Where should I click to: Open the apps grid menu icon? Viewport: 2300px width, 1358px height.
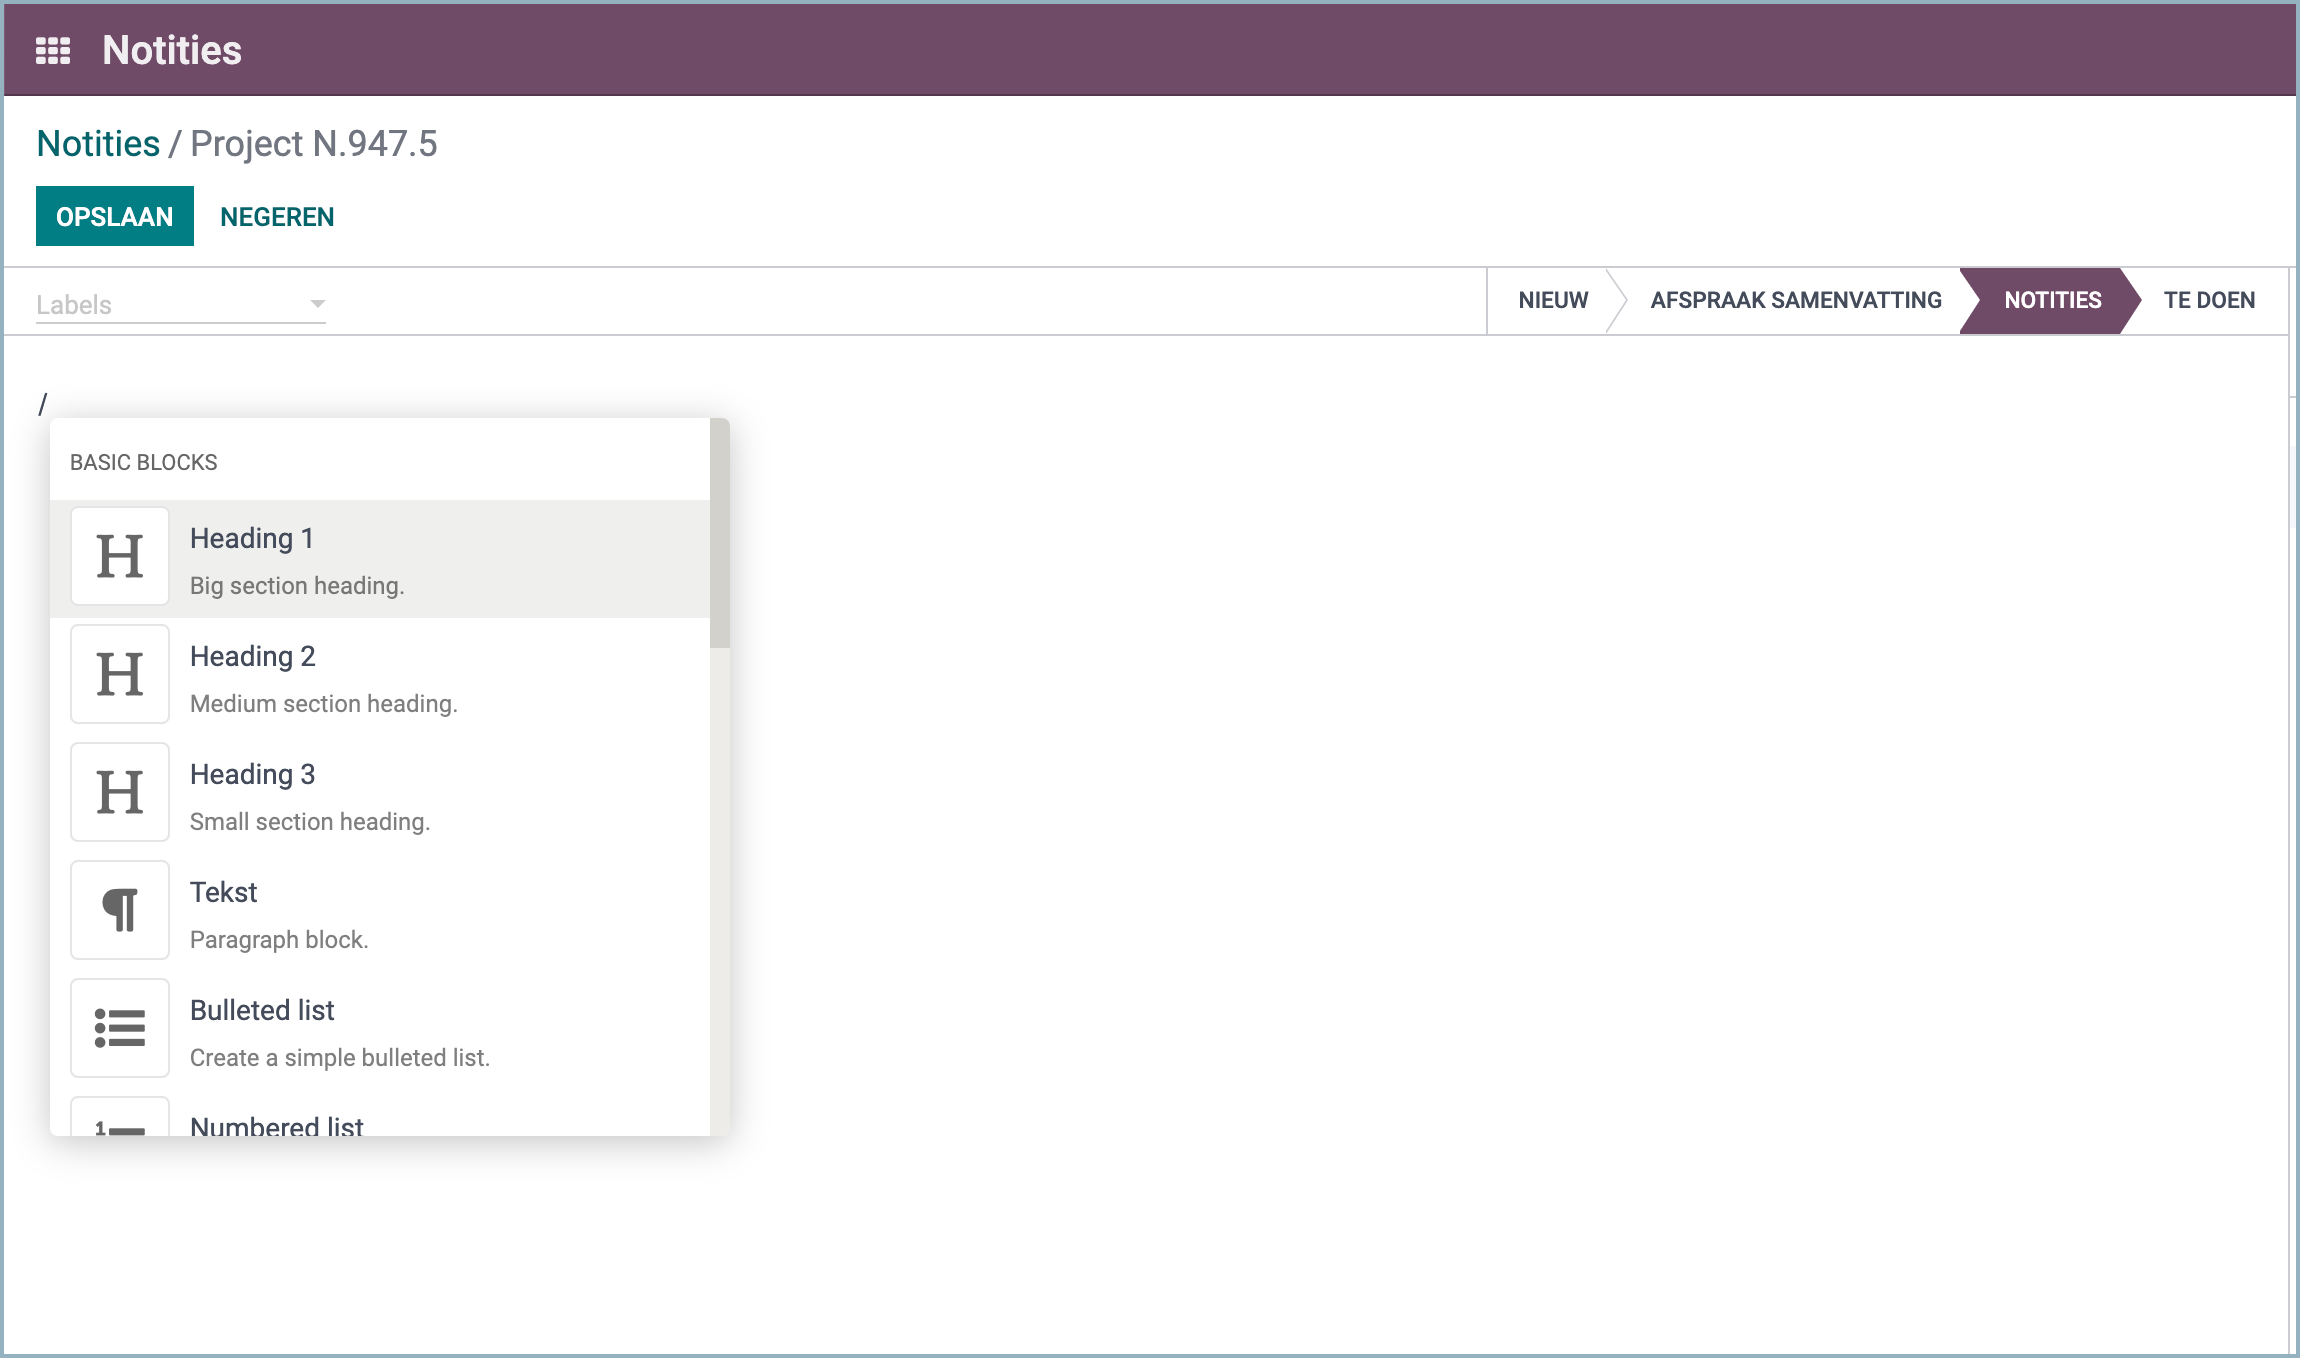click(53, 50)
